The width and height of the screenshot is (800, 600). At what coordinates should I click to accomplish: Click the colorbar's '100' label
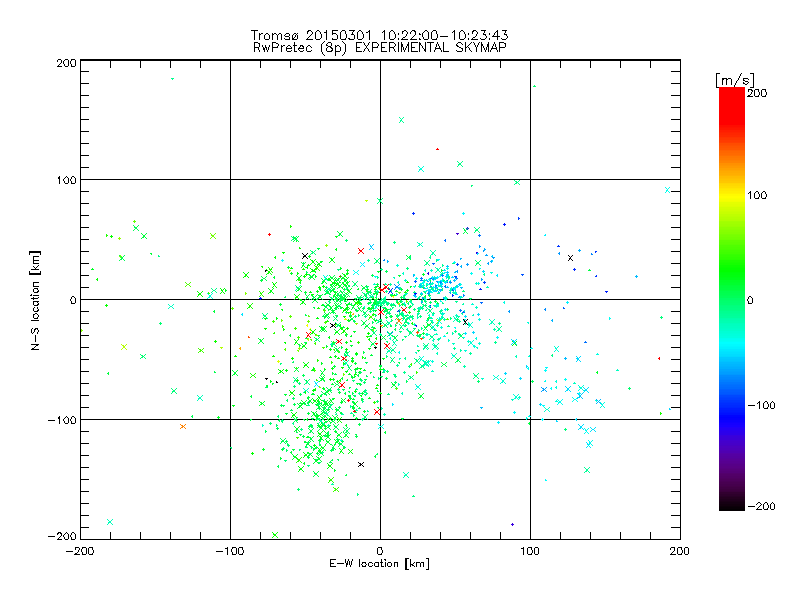[757, 195]
